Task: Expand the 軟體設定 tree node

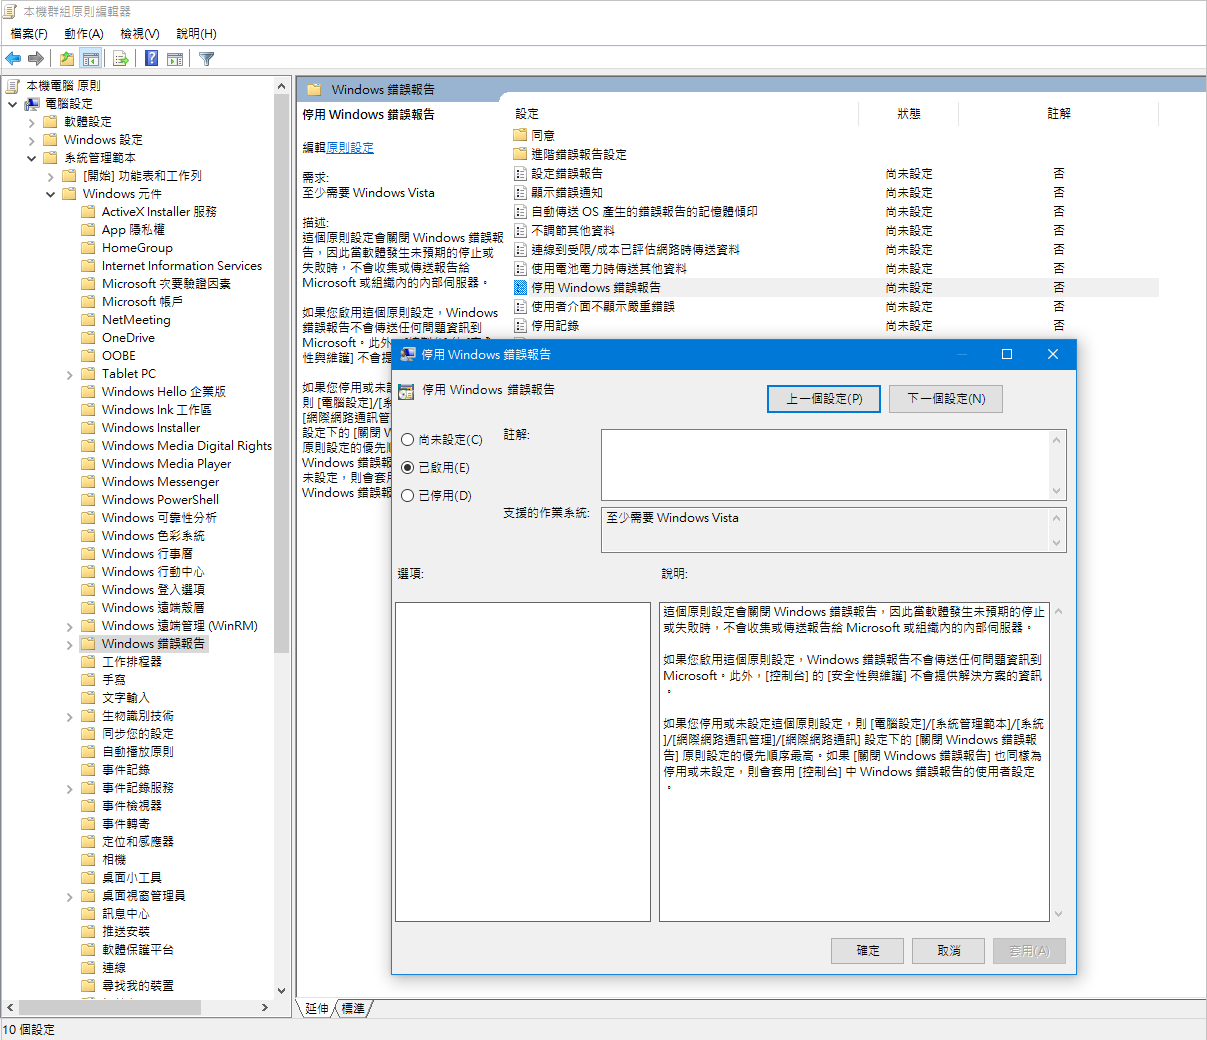Action: 32,122
